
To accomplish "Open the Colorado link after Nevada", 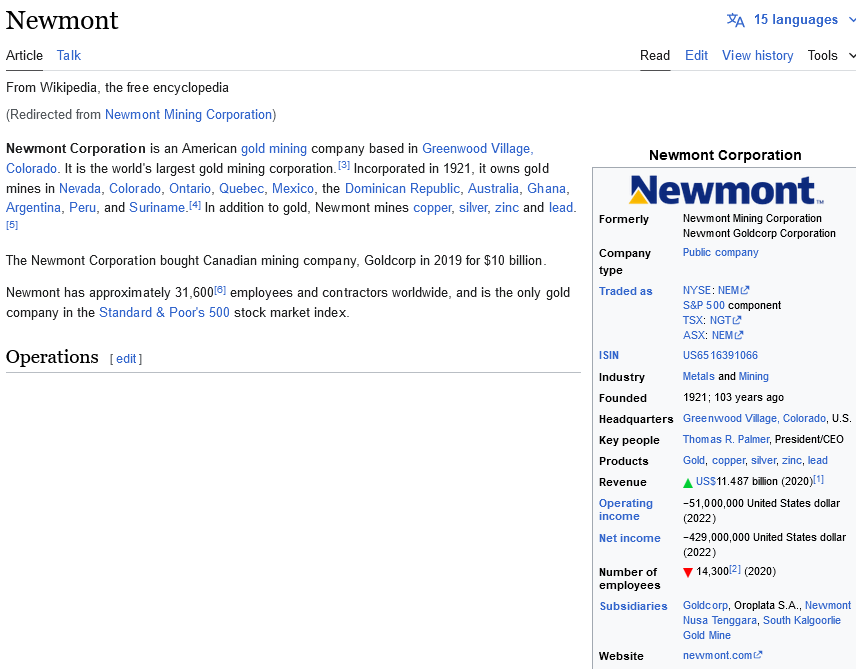I will tap(135, 188).
